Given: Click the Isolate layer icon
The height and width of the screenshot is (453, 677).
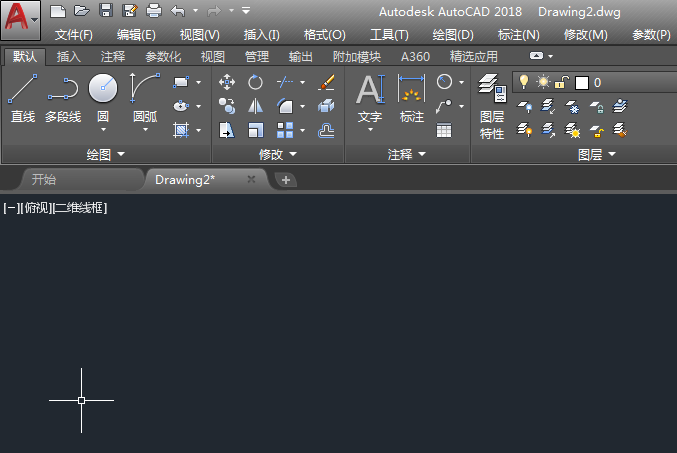Looking at the screenshot, I should pyautogui.click(x=548, y=106).
